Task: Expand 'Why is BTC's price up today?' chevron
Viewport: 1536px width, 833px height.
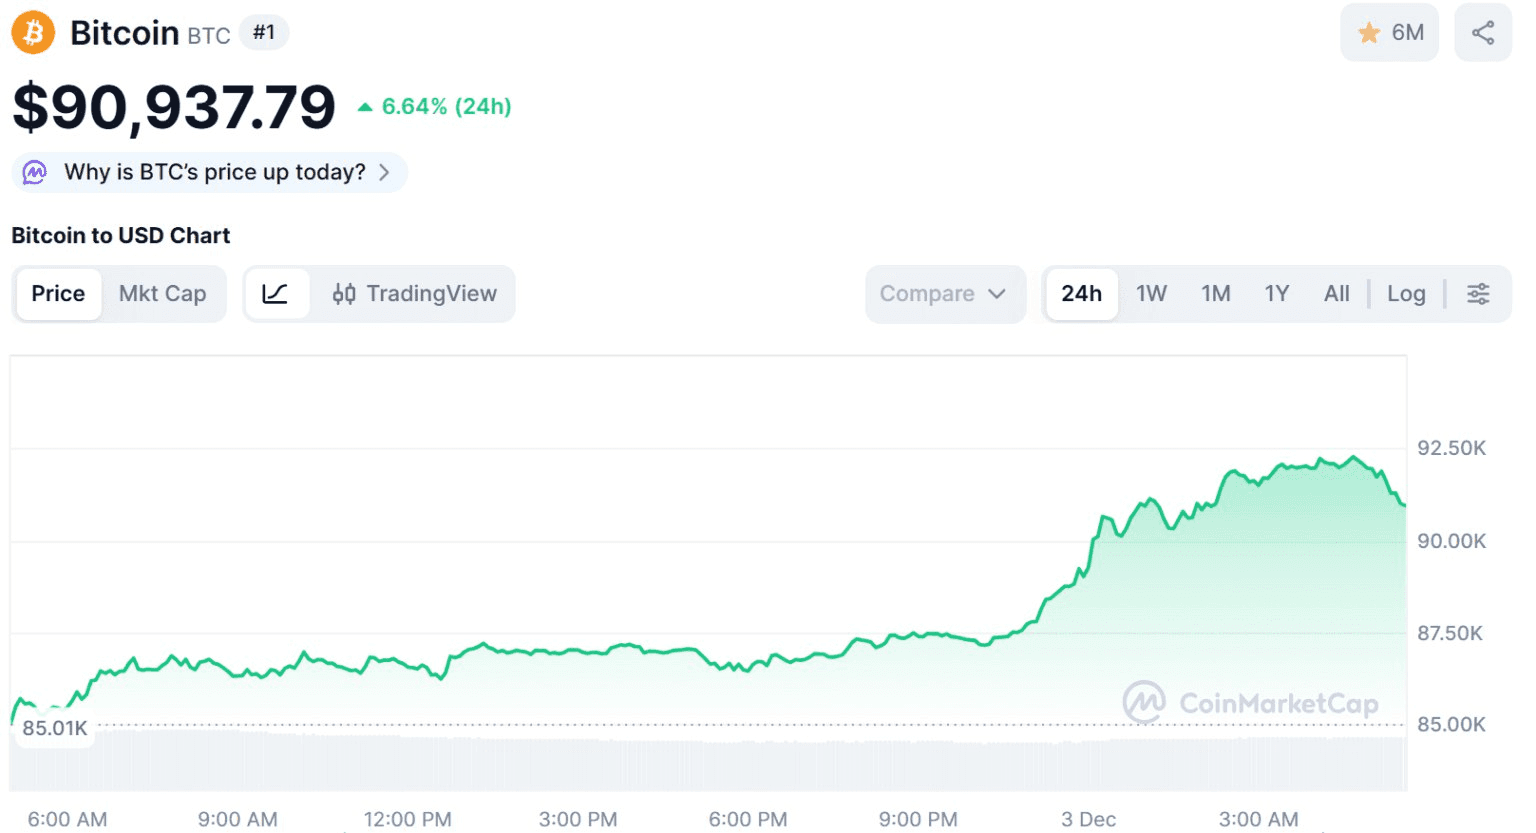Action: pyautogui.click(x=384, y=172)
